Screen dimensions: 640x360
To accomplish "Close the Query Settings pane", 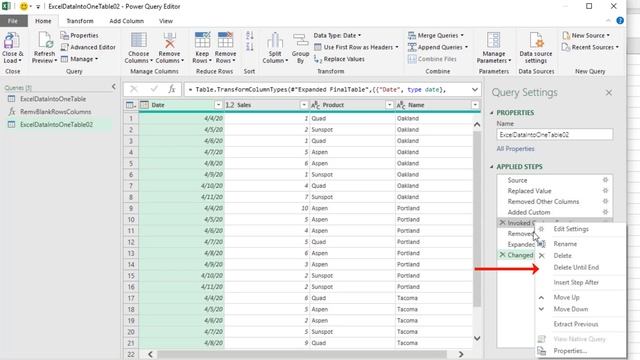I will coord(609,93).
